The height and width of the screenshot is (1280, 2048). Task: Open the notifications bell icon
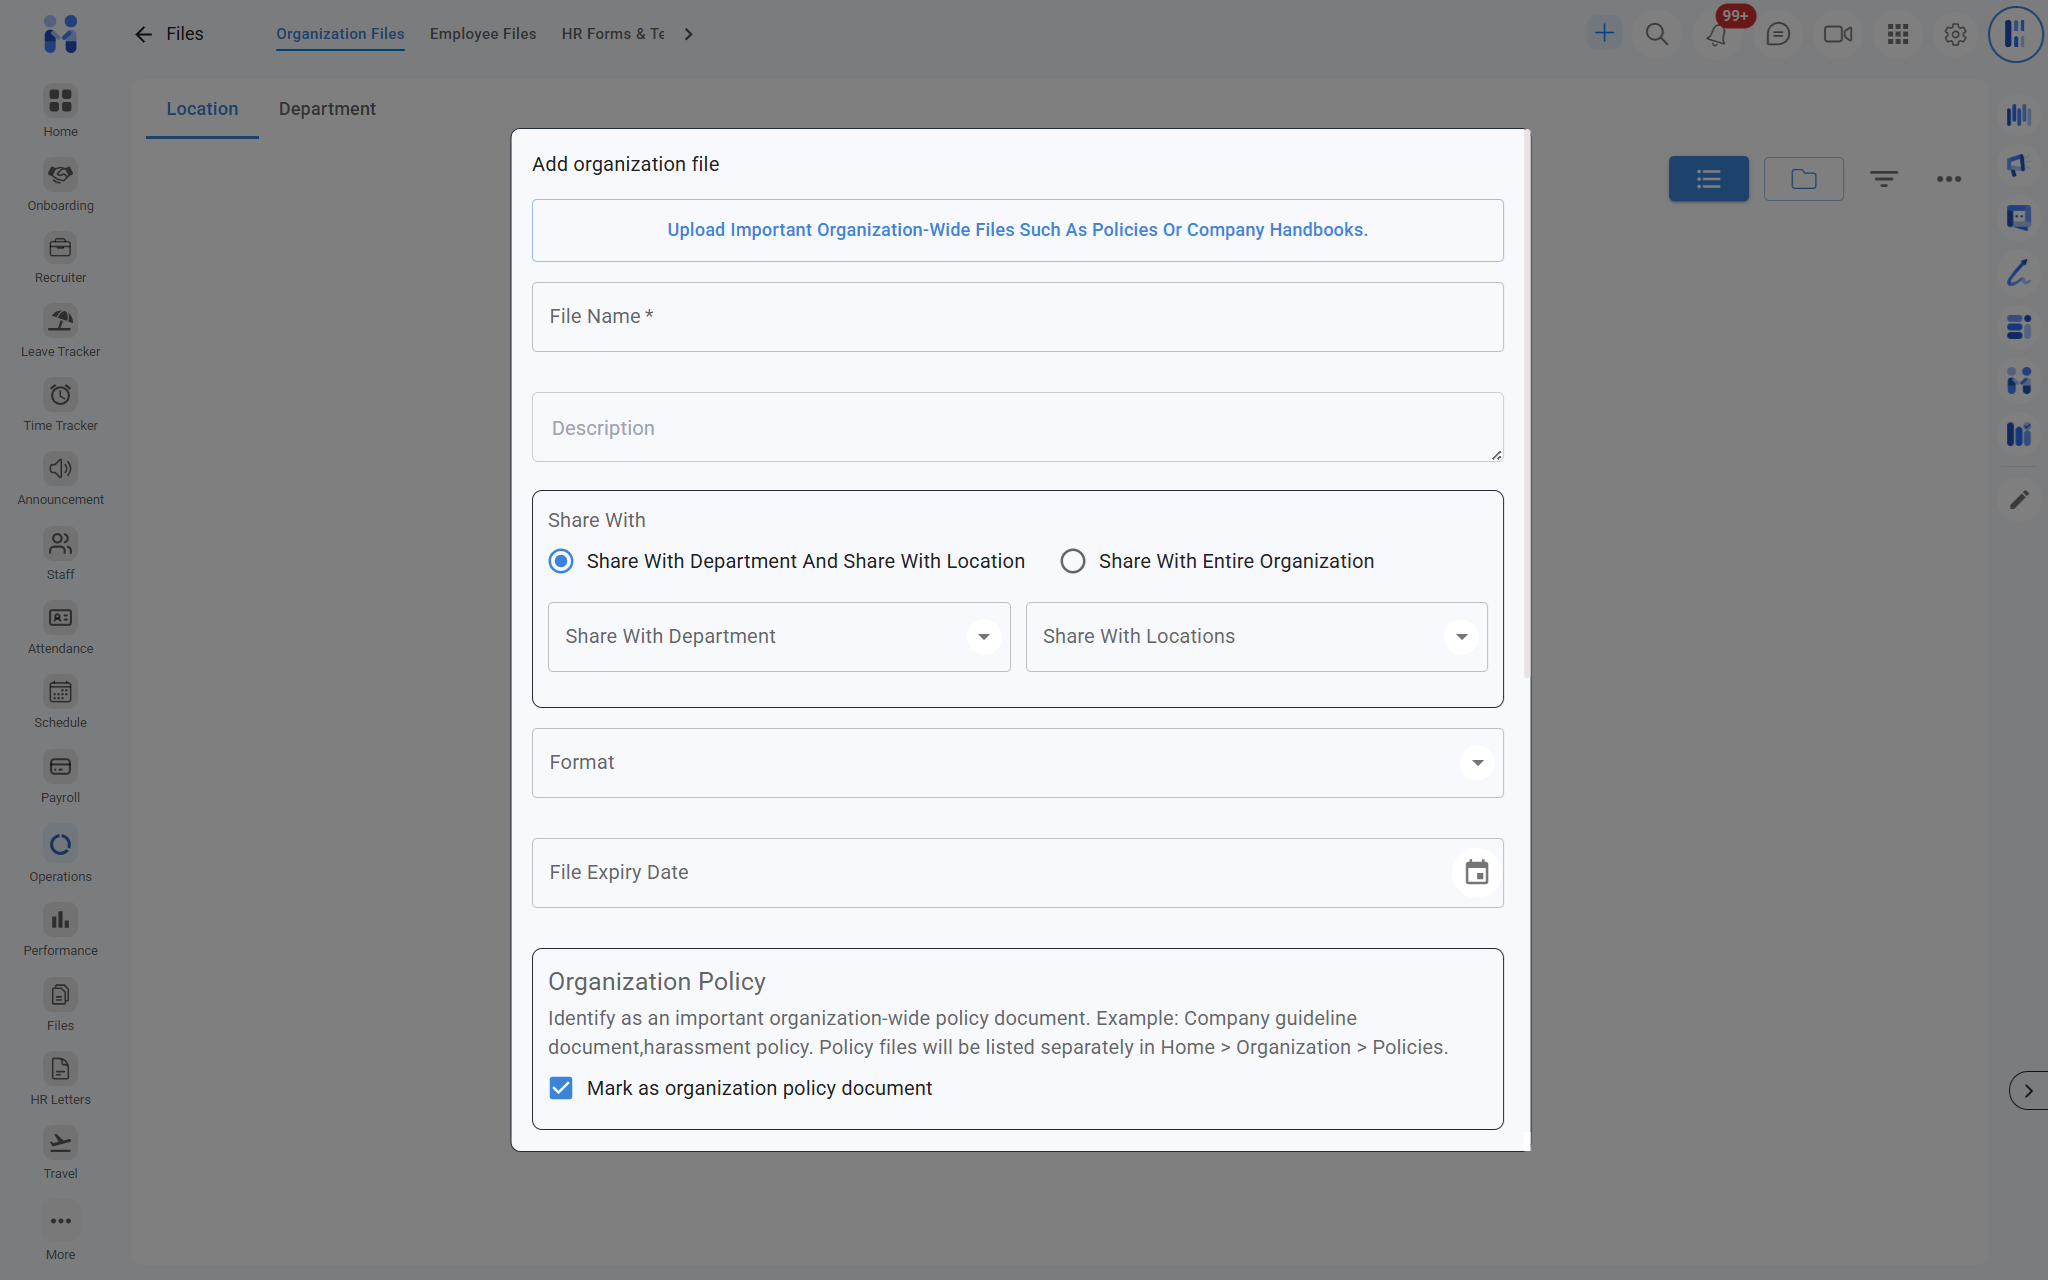(x=1716, y=35)
